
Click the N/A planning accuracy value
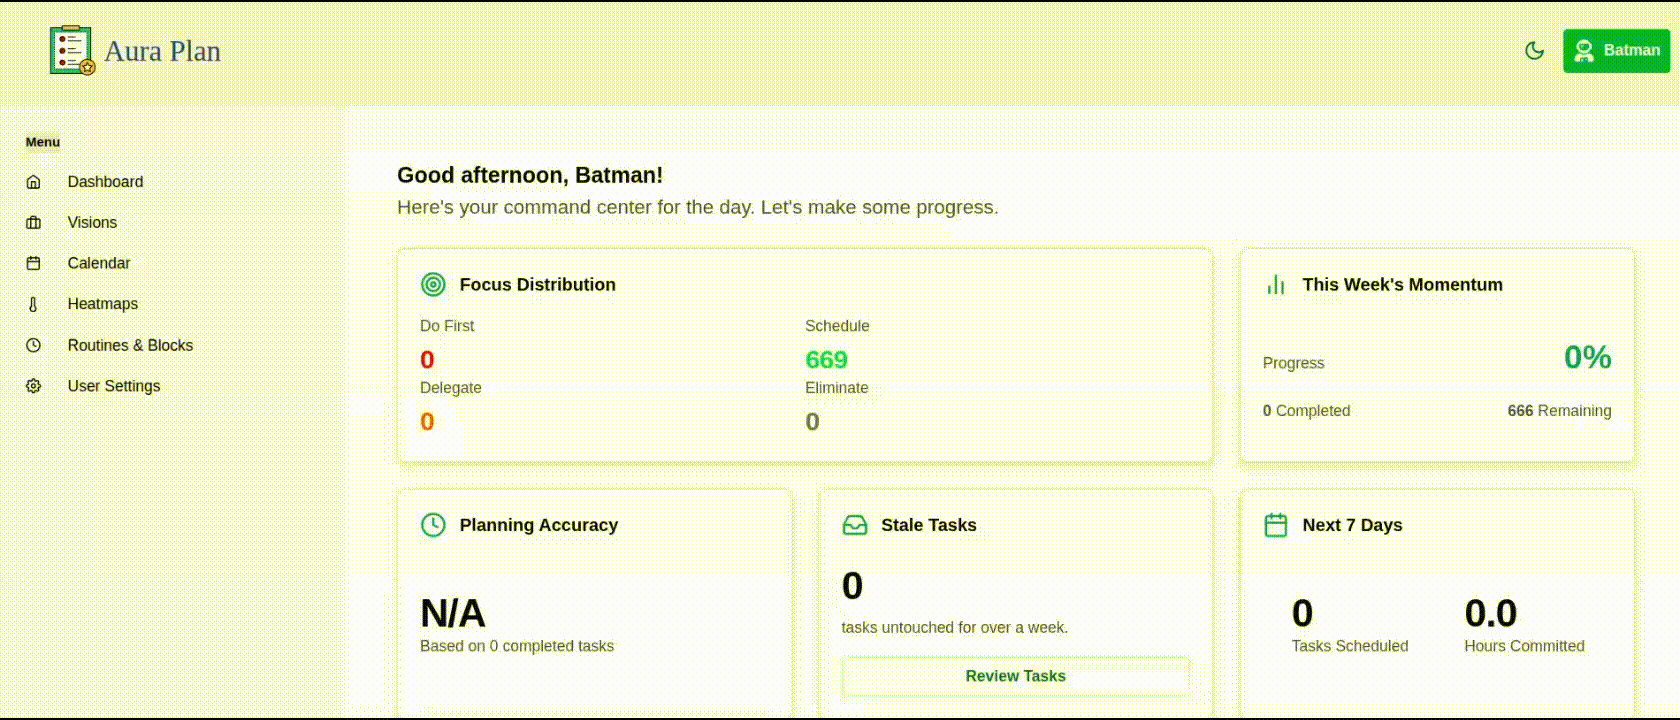pyautogui.click(x=453, y=613)
